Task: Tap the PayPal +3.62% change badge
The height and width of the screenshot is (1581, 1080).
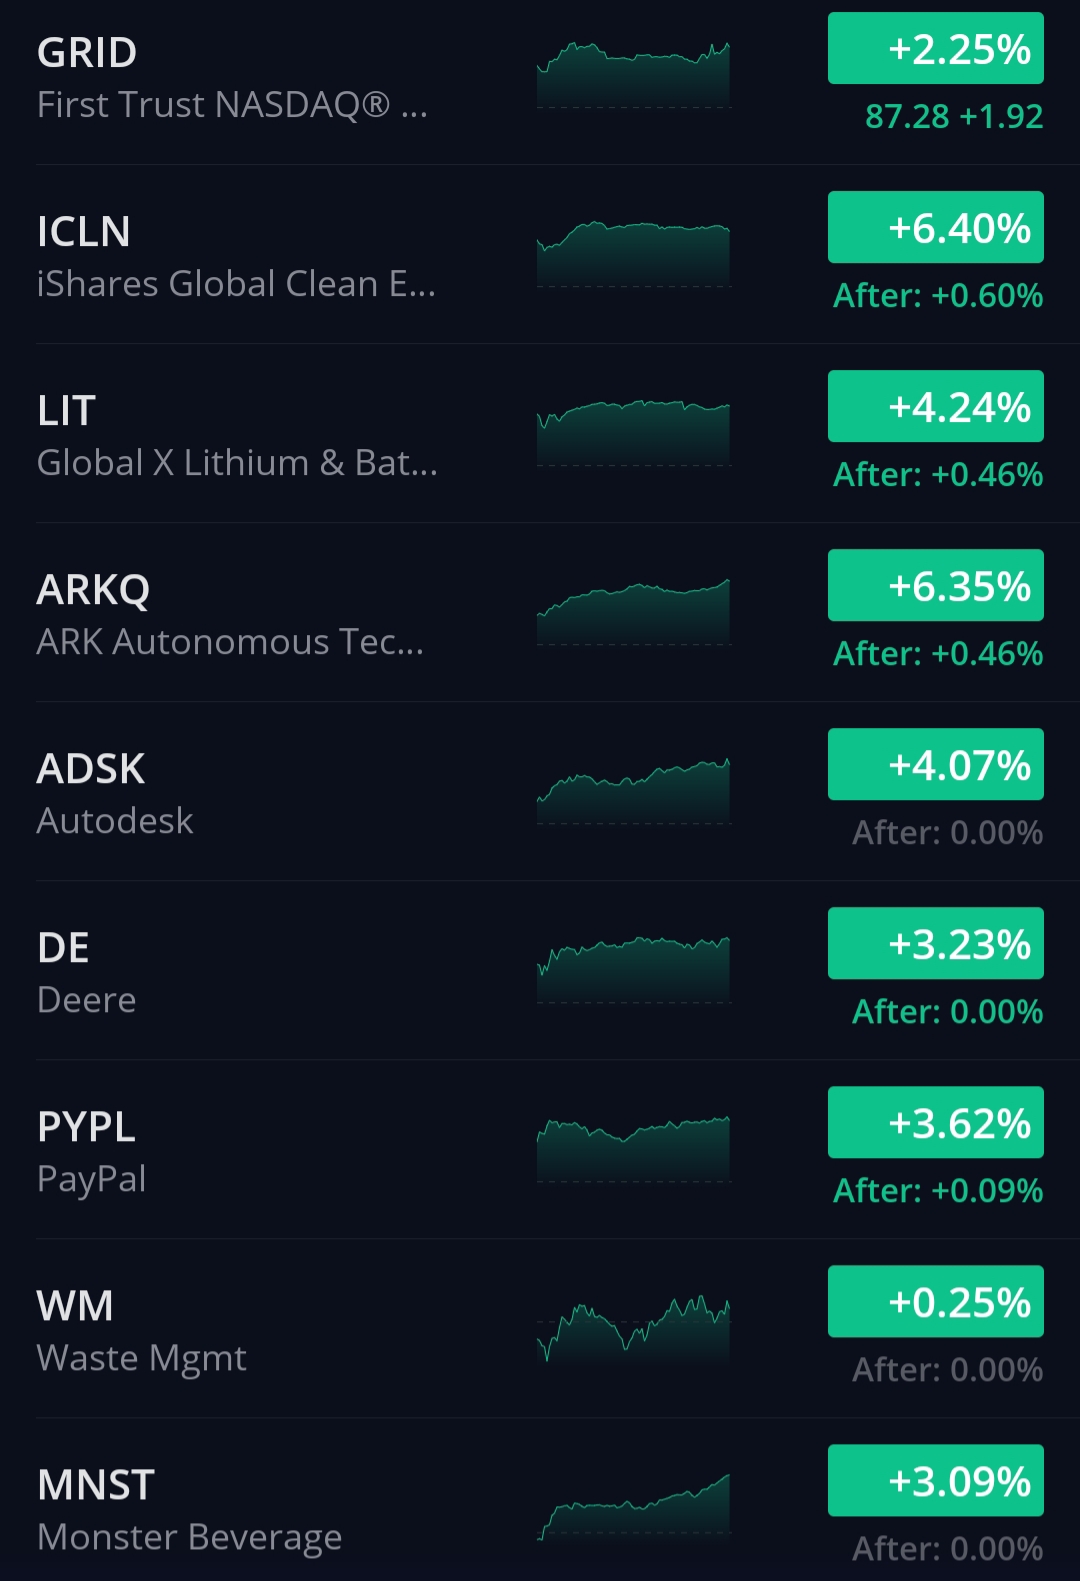Action: pos(935,1123)
